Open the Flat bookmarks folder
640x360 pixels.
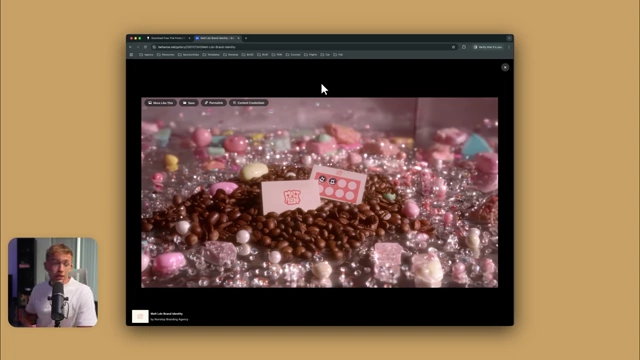point(338,54)
